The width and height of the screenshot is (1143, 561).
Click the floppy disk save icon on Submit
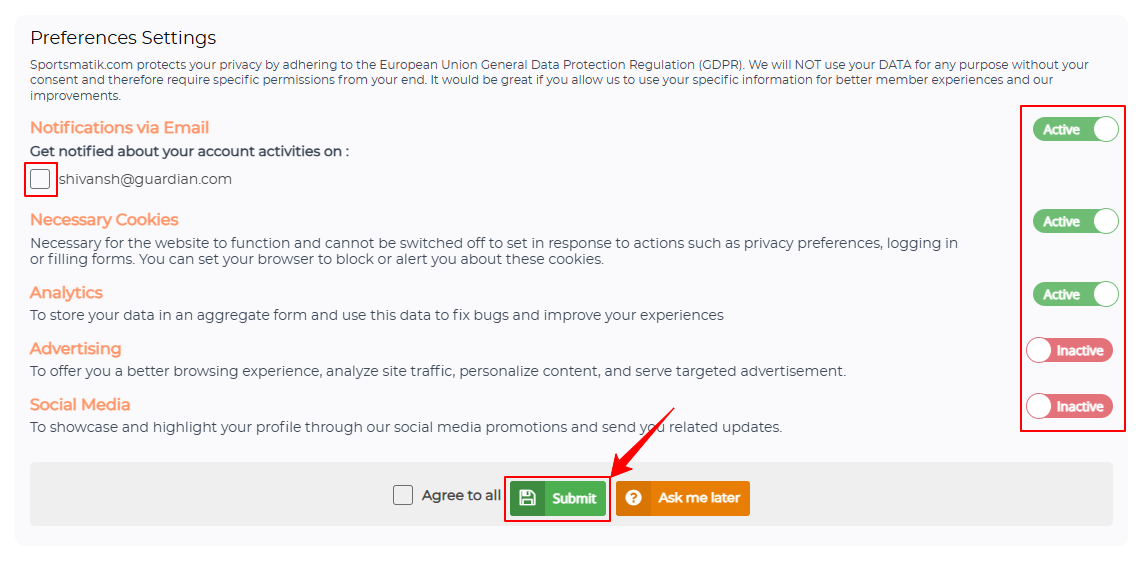pos(527,498)
